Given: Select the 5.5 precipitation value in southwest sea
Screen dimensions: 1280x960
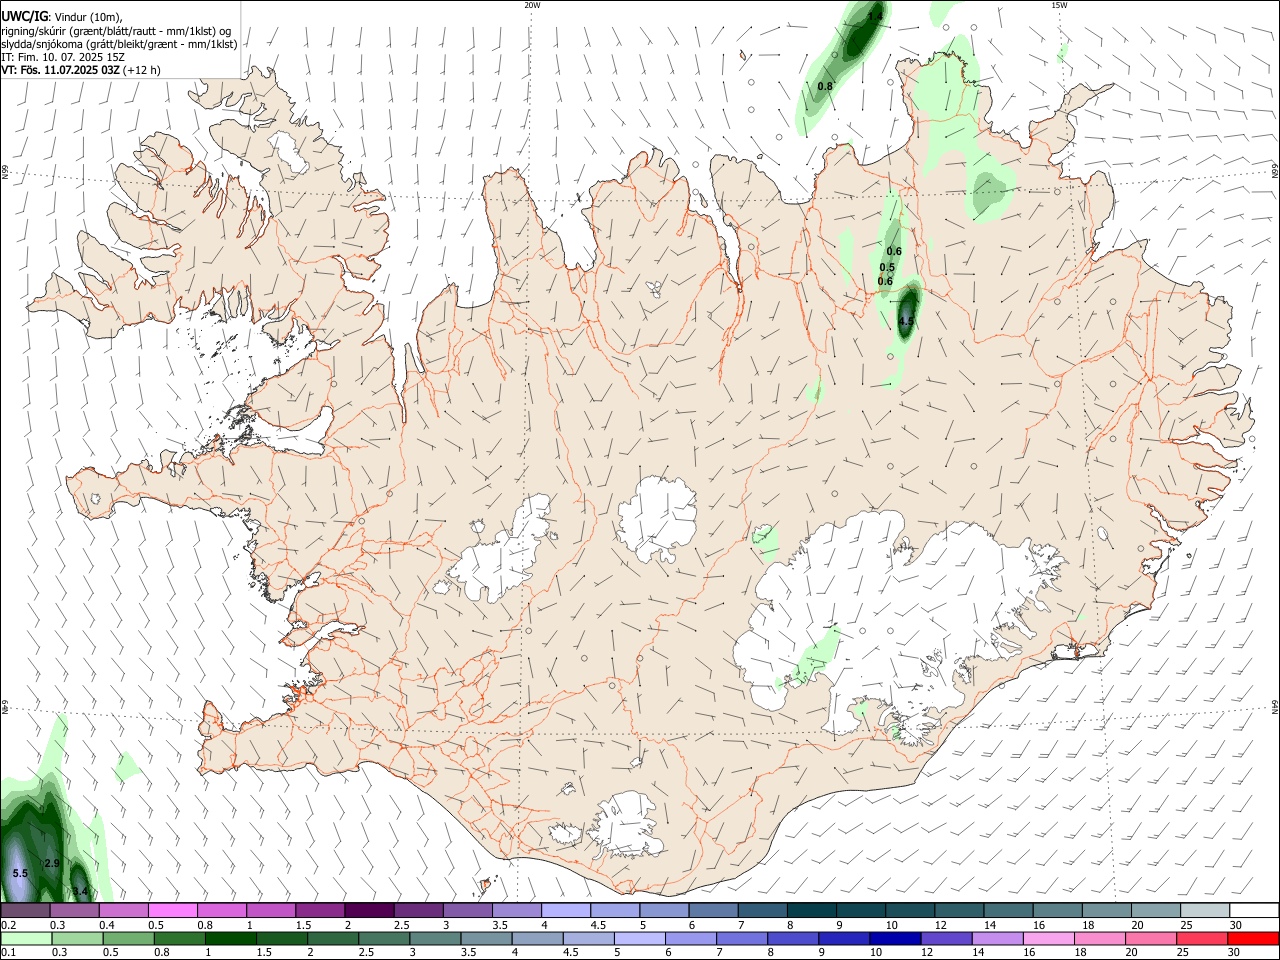Looking at the screenshot, I should [x=20, y=873].
